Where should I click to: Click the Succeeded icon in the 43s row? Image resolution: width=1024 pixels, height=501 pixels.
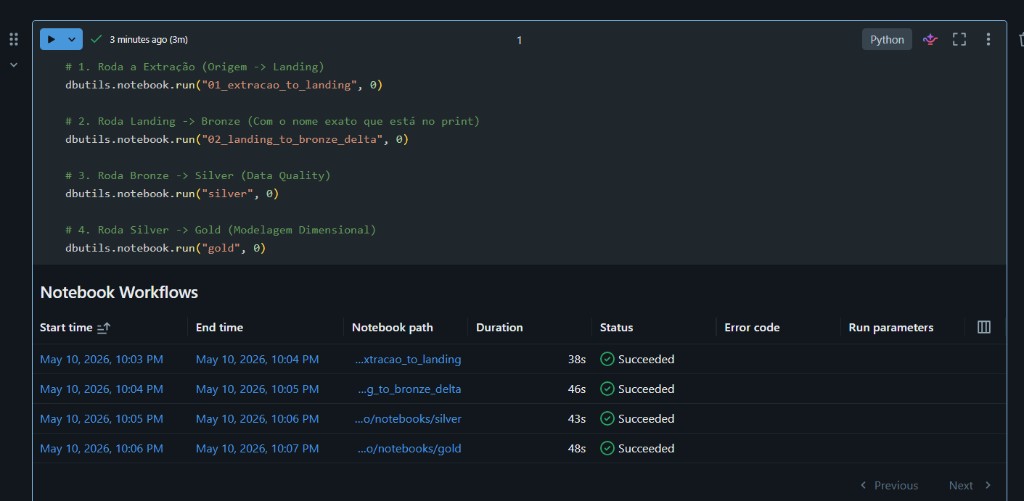(x=607, y=419)
